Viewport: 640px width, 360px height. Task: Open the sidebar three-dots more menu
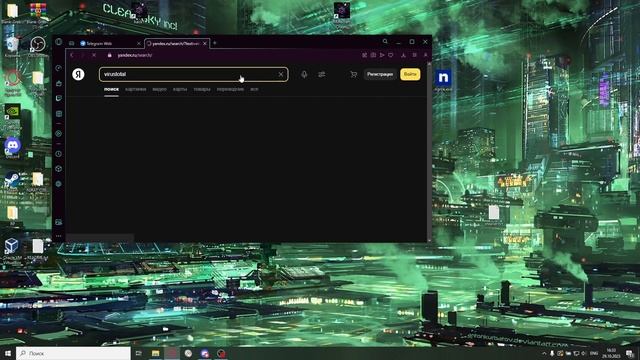coord(59,236)
